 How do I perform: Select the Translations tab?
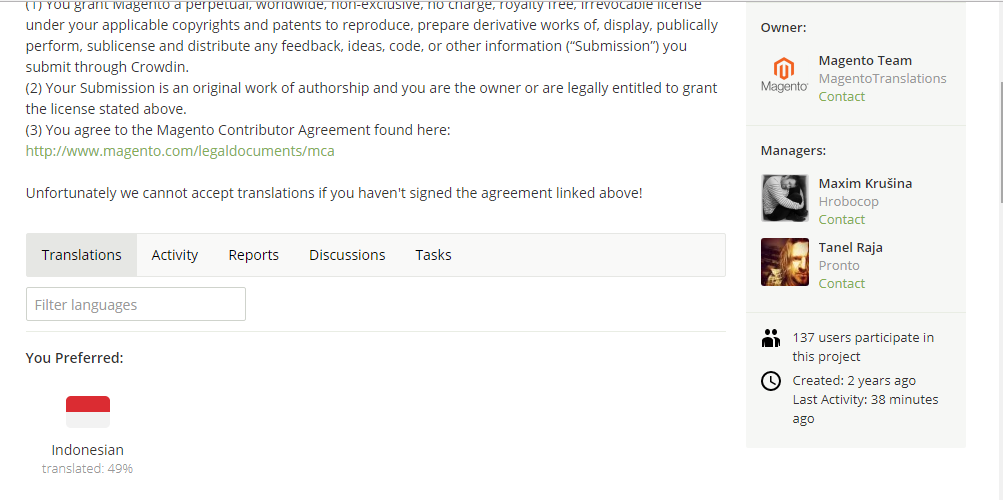pyautogui.click(x=81, y=255)
